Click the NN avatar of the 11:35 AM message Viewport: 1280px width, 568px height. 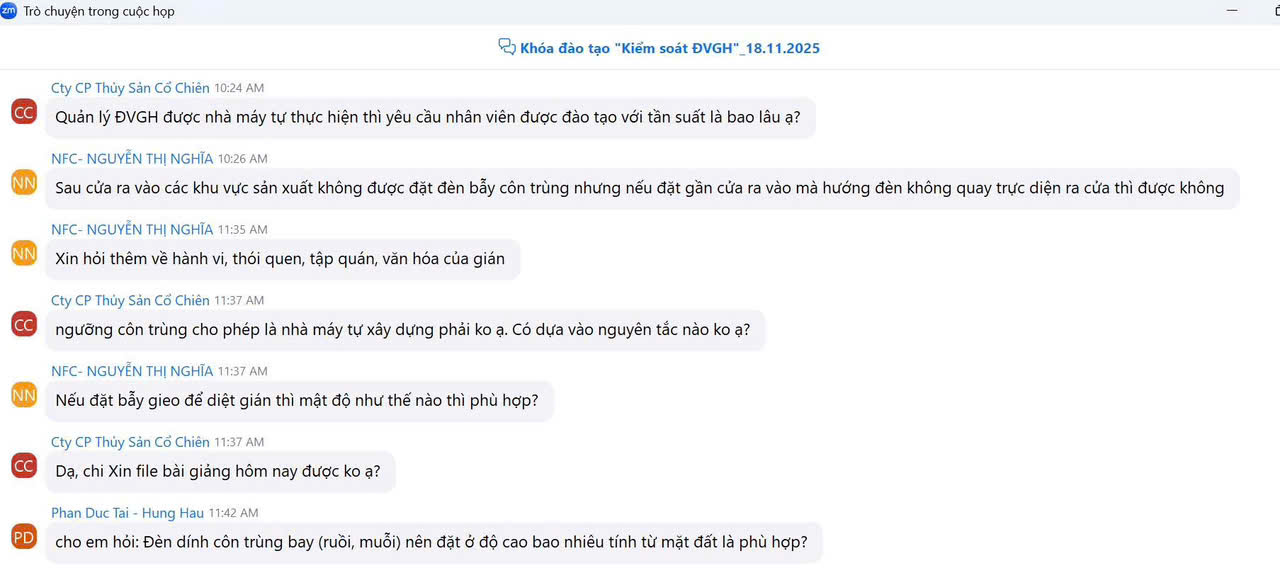pyautogui.click(x=24, y=253)
